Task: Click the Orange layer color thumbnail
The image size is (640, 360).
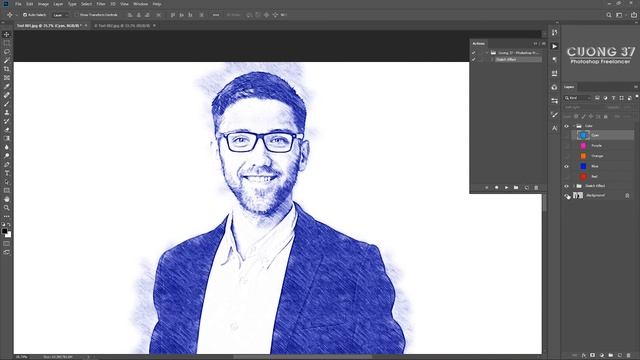Action: pyautogui.click(x=583, y=156)
